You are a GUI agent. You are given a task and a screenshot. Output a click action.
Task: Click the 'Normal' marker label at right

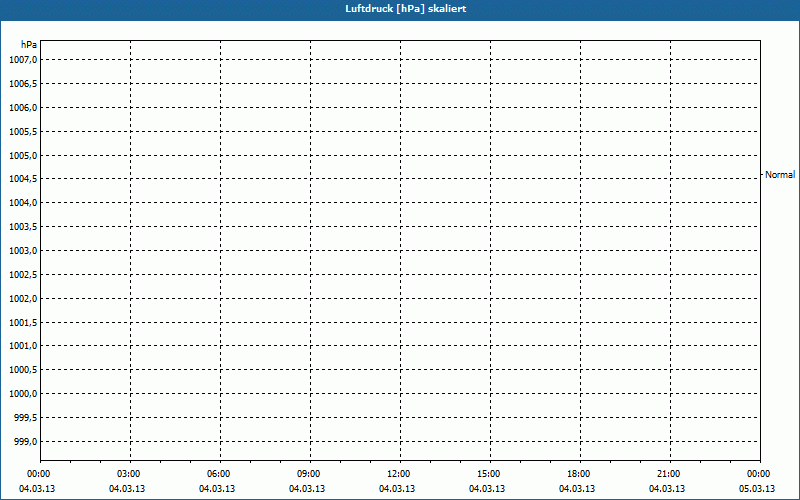tap(780, 174)
